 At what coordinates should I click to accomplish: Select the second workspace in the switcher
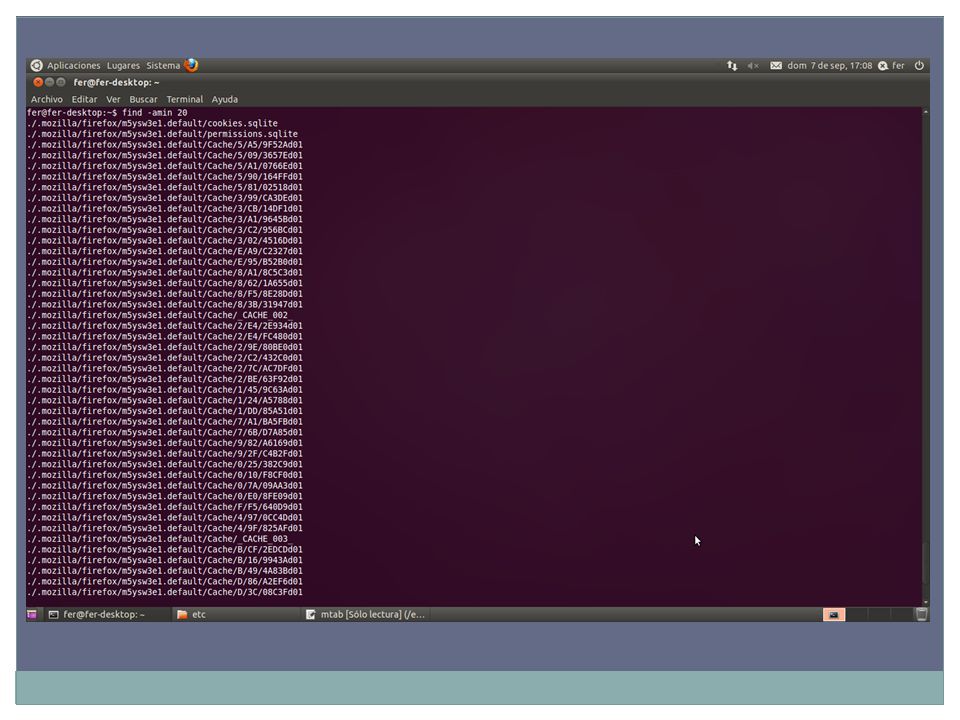[x=856, y=615]
